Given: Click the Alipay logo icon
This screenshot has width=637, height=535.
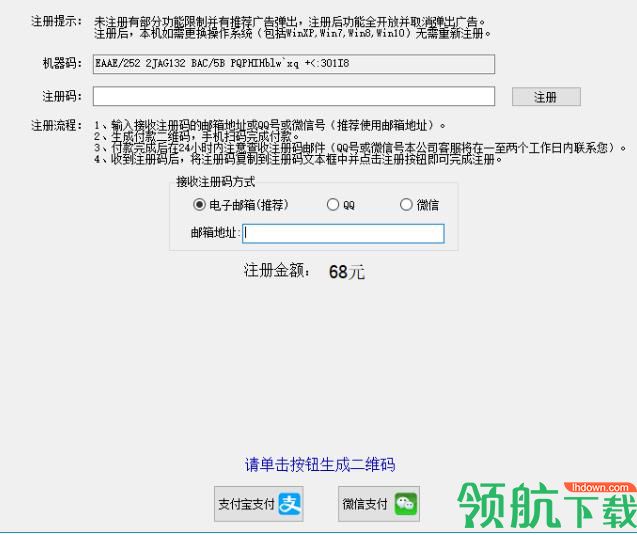Looking at the screenshot, I should [x=290, y=504].
